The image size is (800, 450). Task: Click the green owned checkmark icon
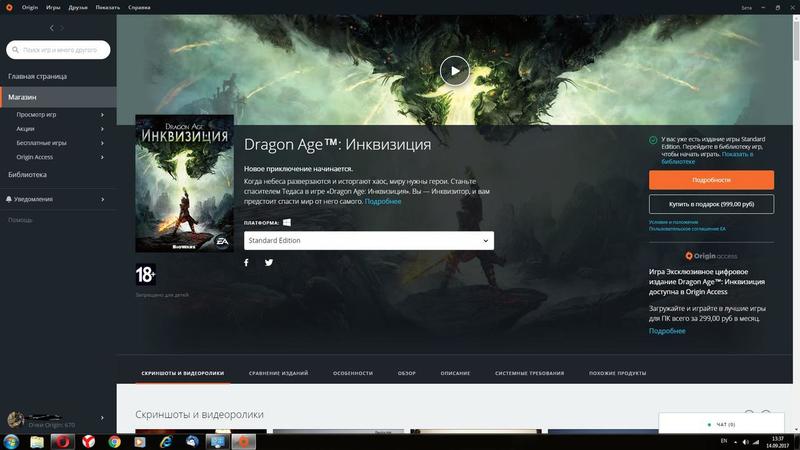[653, 140]
